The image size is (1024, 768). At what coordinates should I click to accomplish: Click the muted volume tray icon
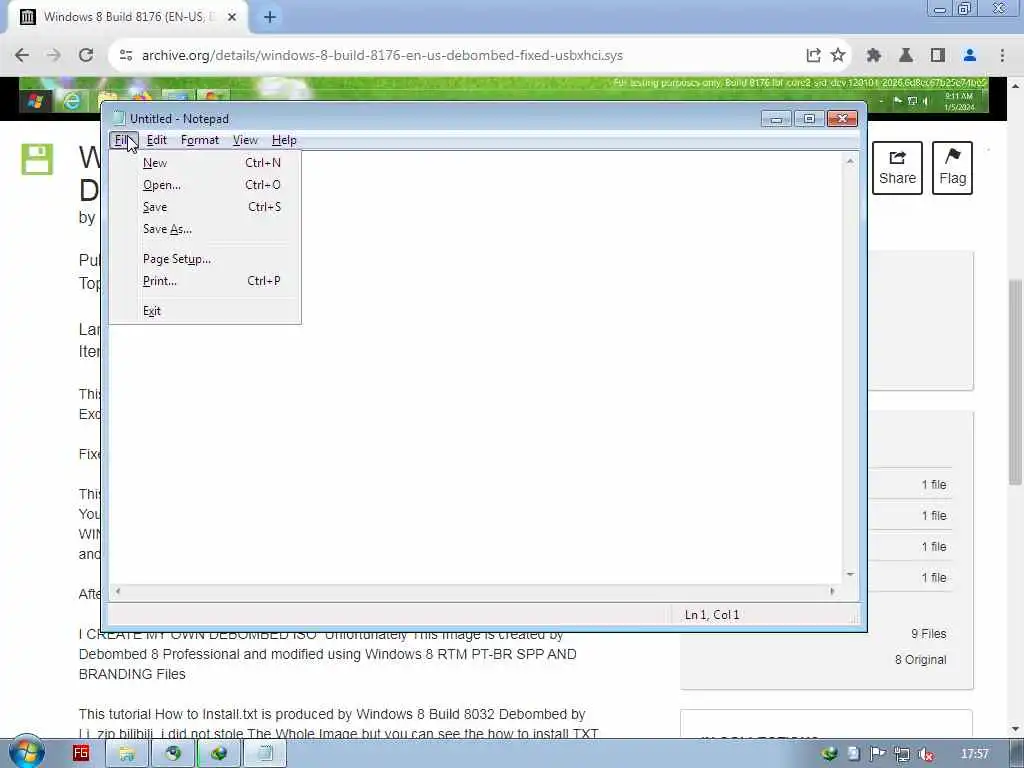925,754
